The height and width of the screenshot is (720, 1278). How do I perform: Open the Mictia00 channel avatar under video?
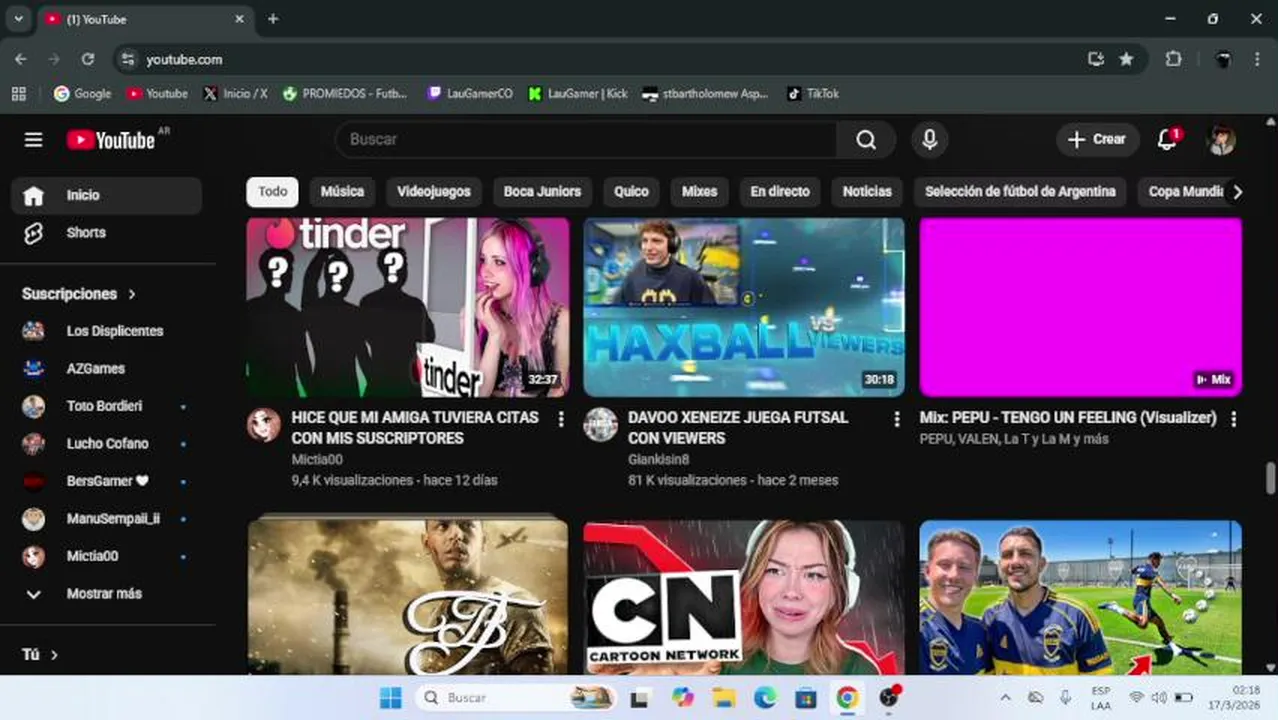264,424
